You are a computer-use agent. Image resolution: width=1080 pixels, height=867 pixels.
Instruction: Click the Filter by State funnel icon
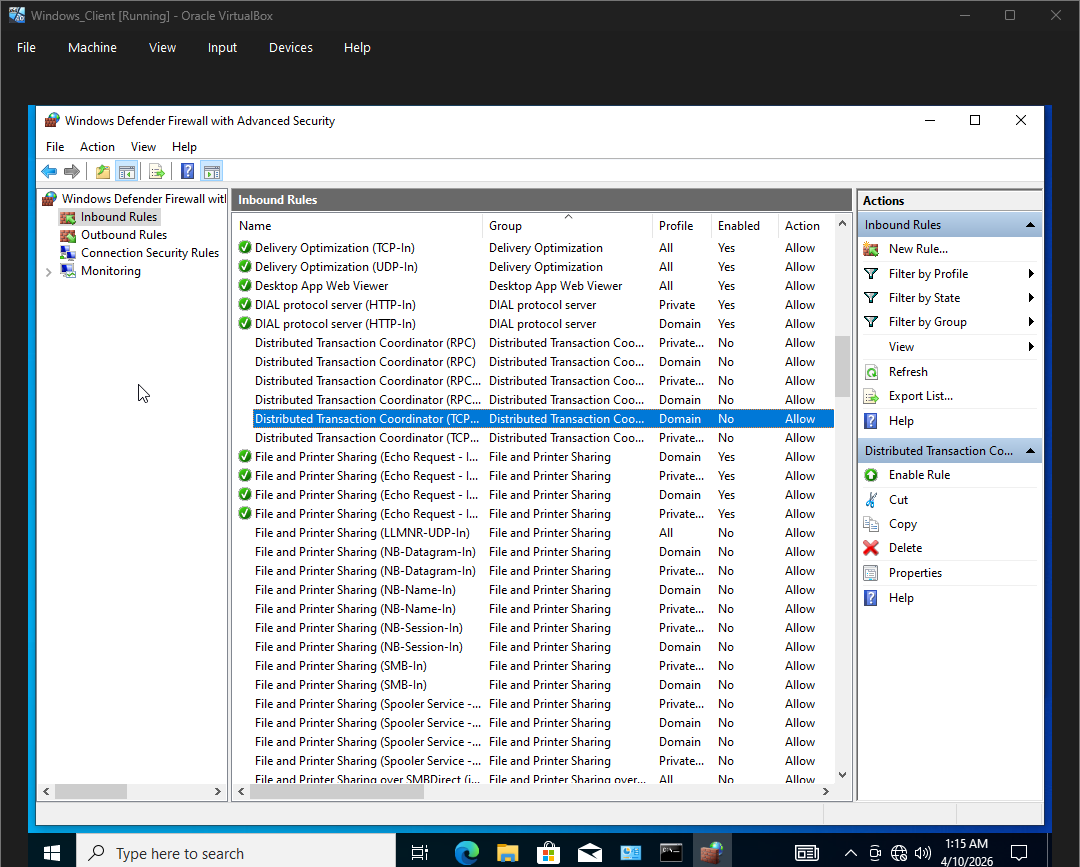[871, 298]
